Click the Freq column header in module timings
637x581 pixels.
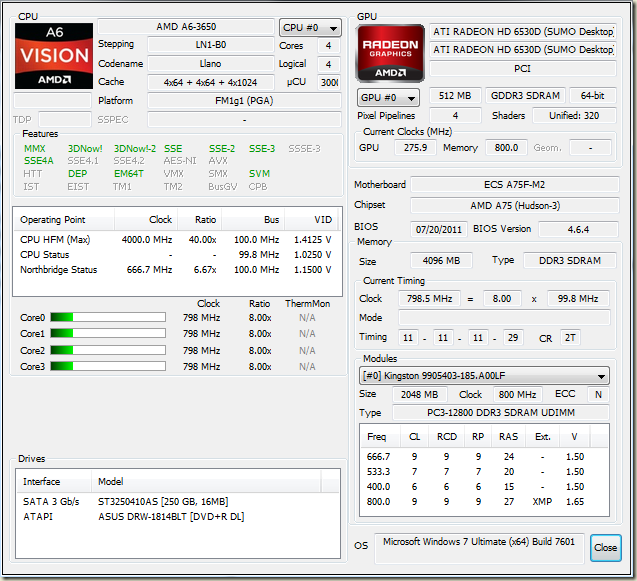(x=380, y=437)
